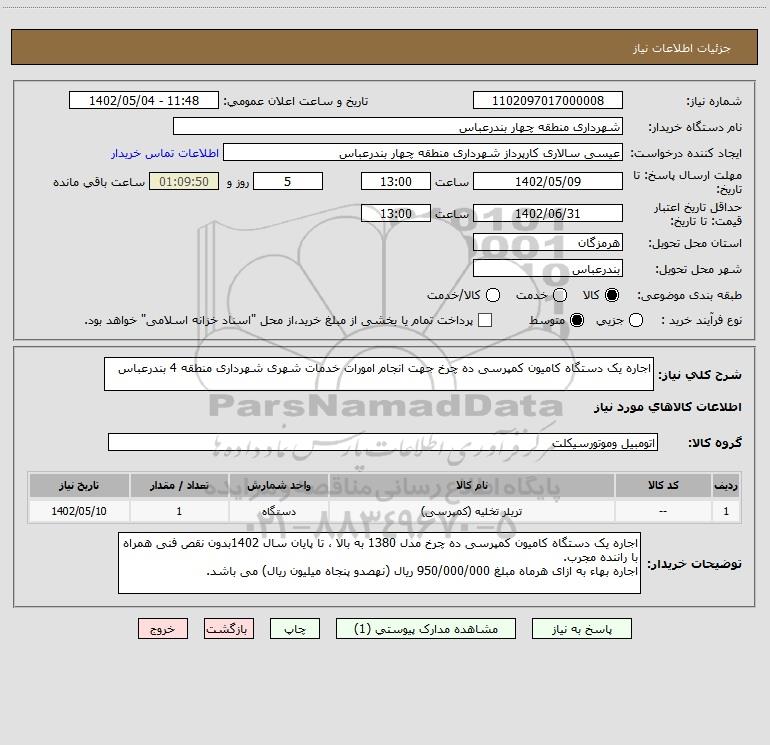Open مشاهده مدارک پیوستی (1) attachments

pos(426,629)
